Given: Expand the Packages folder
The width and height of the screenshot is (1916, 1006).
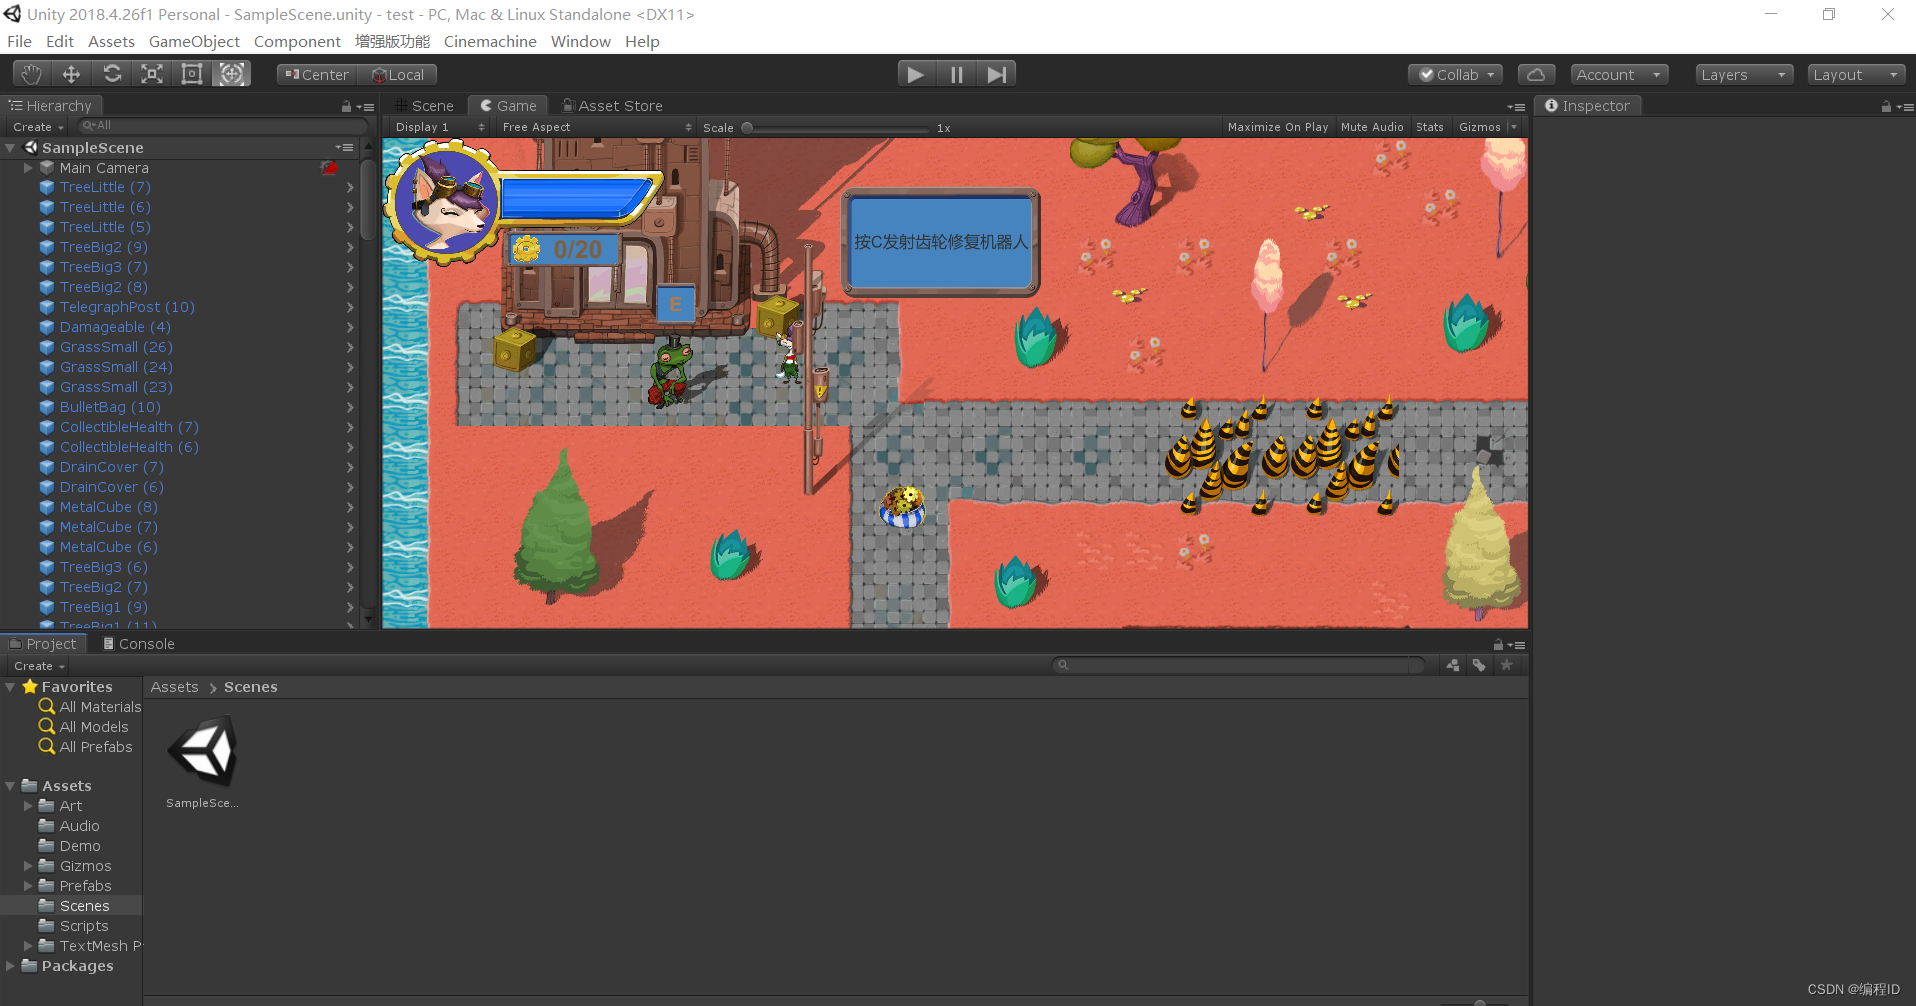Looking at the screenshot, I should coord(10,966).
